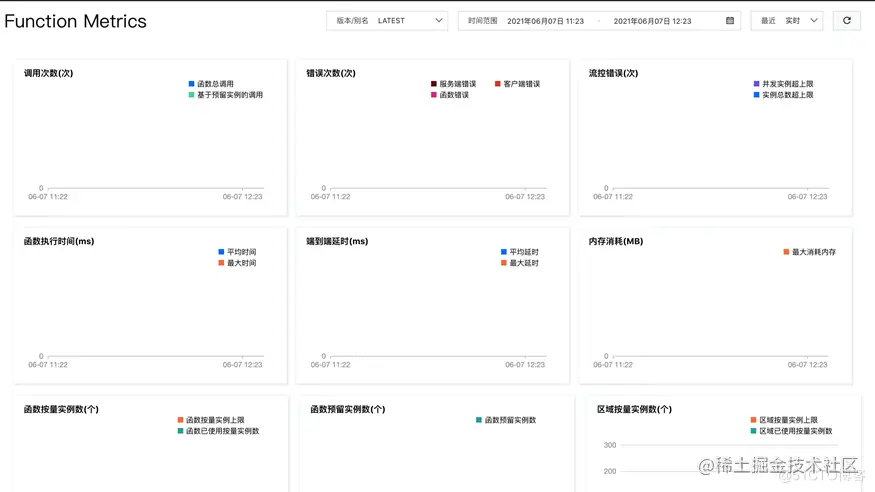
Task: Toggle 函数按量实例上限 legend item
Action: 211,420
